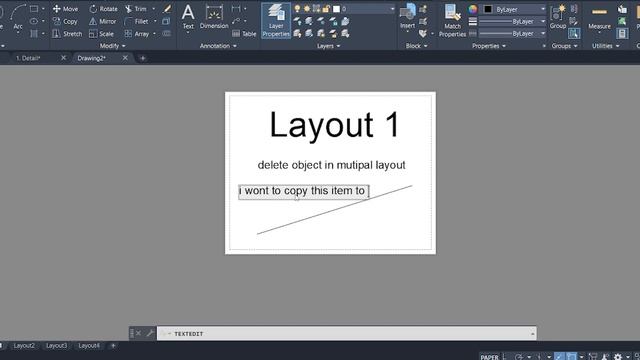Click in the TEXTEDIT command line field

(347, 333)
